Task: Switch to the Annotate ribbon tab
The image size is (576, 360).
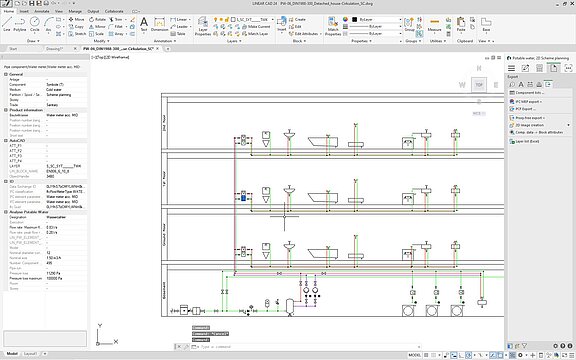Action: [x=42, y=11]
